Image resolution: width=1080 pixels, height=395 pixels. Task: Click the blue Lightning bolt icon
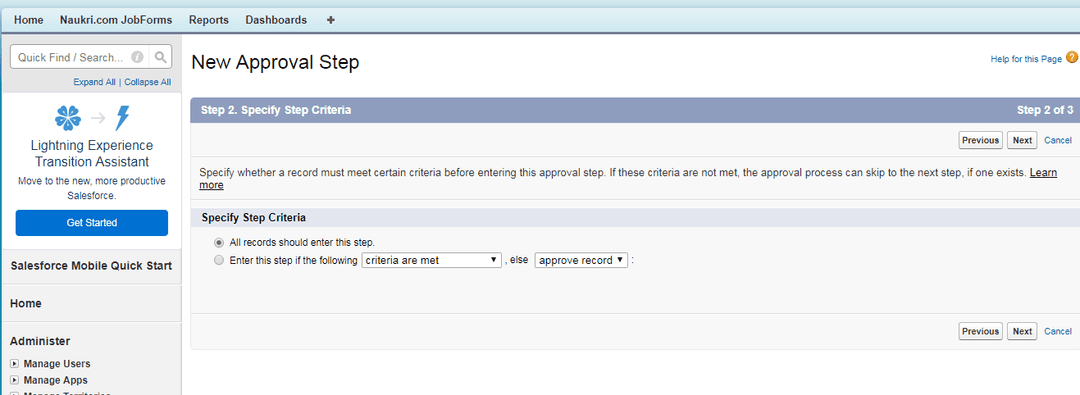(122, 118)
